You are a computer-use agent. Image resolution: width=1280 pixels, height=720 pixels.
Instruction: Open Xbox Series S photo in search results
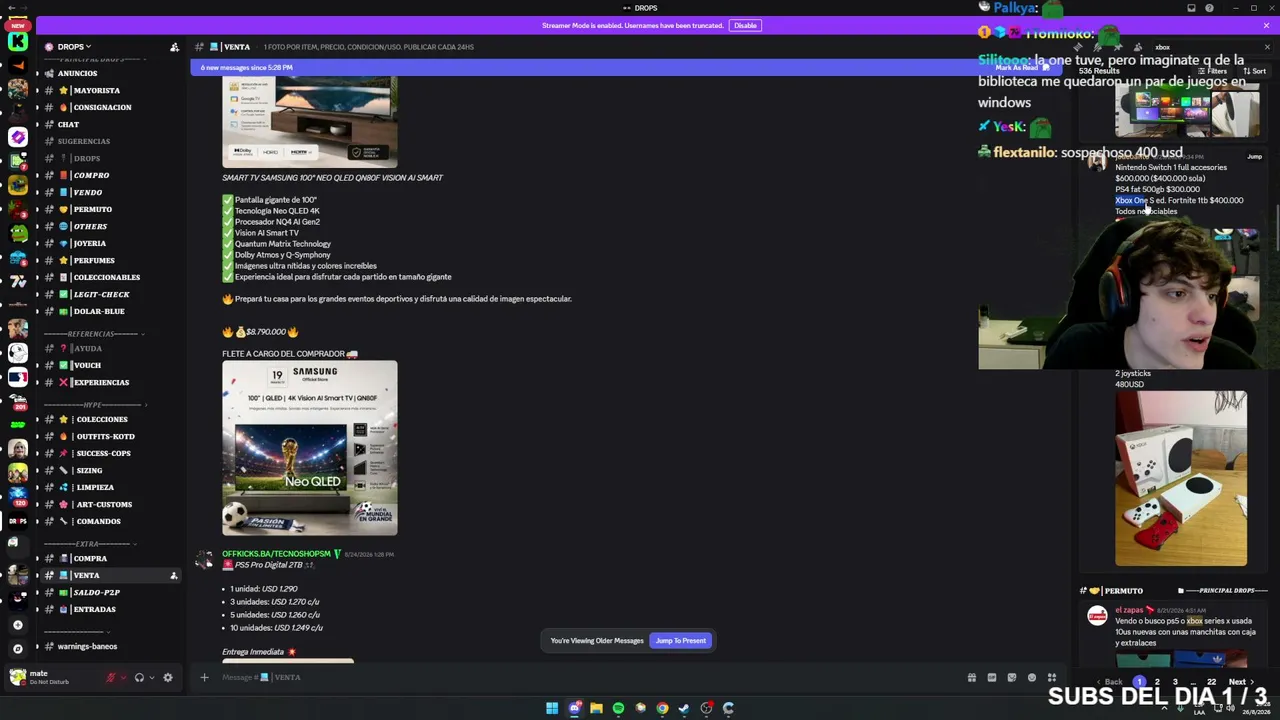[x=1181, y=479]
